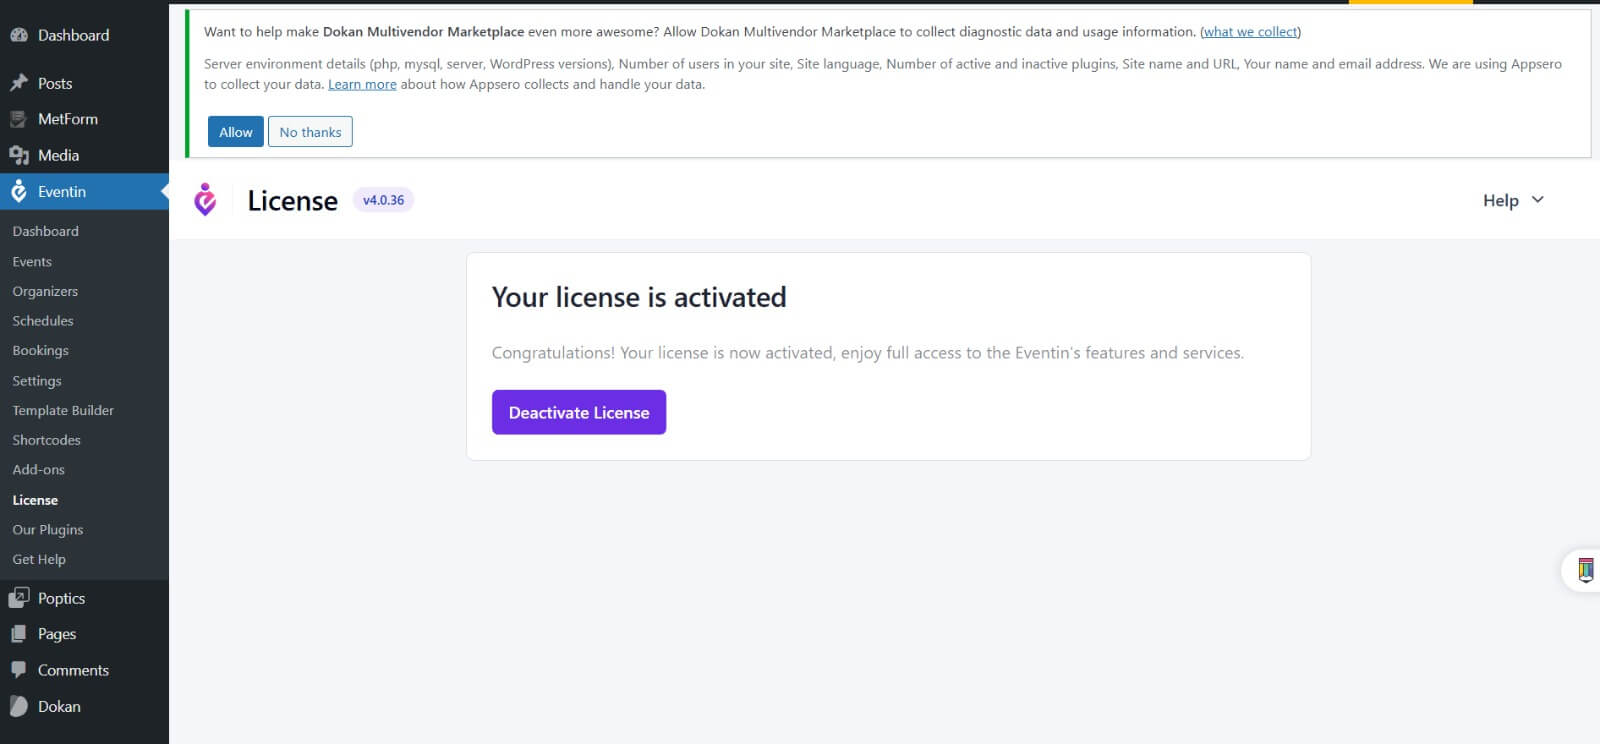Click the Allow button in Dokan notice
Viewport: 1600px width, 744px height.
pyautogui.click(x=236, y=132)
